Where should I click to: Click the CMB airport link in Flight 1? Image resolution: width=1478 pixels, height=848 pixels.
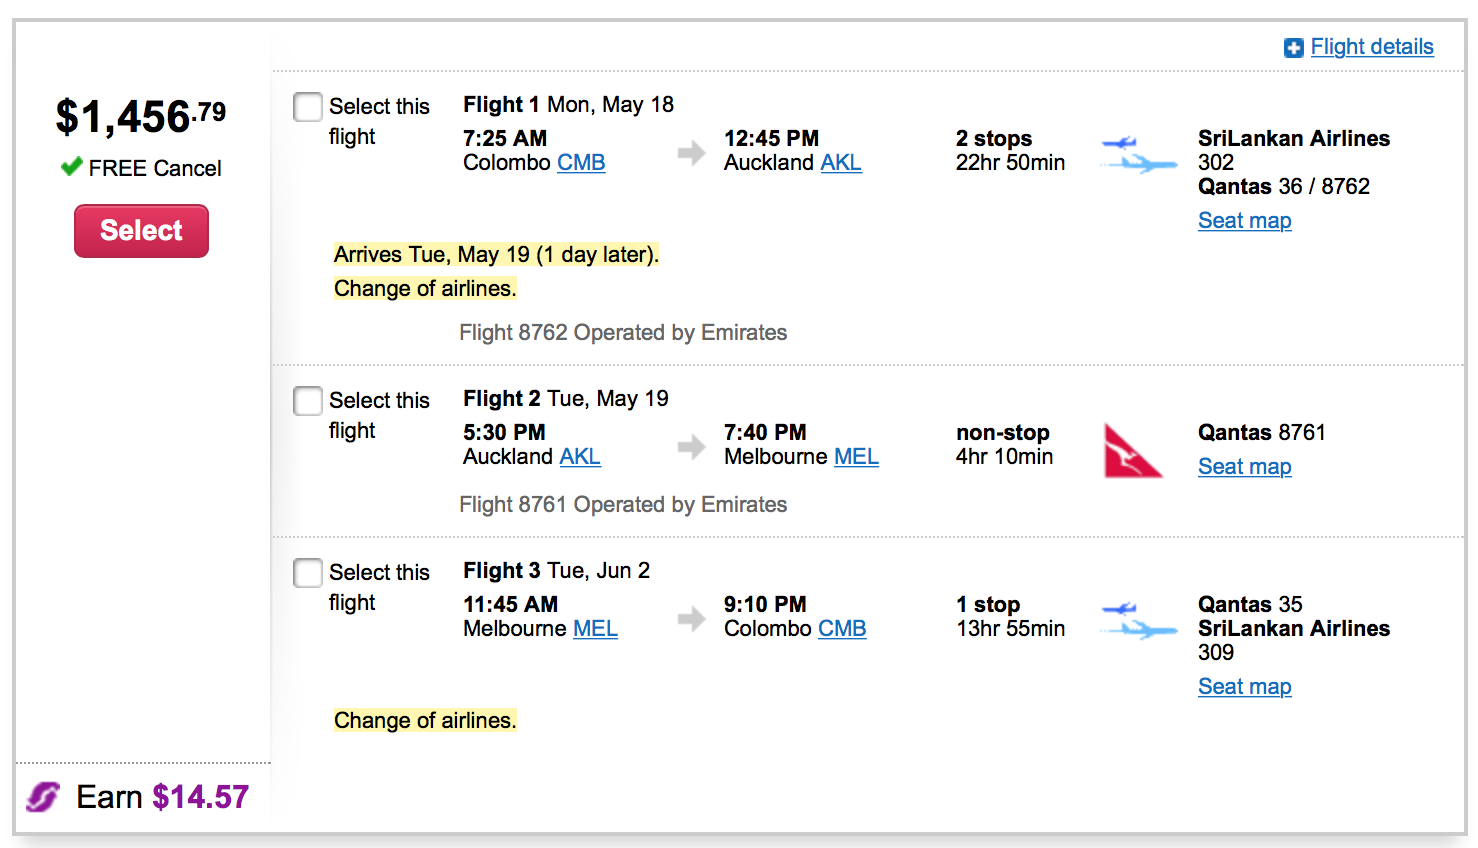(581, 163)
